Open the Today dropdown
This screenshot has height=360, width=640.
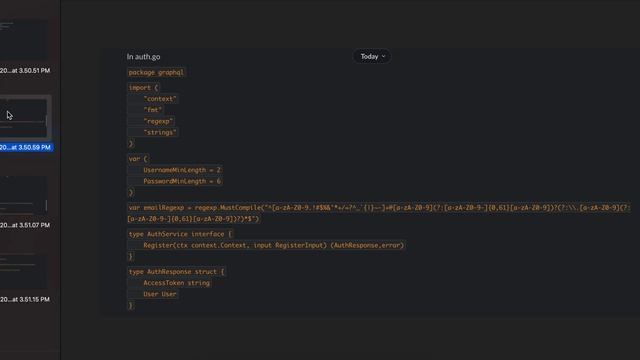coord(372,56)
